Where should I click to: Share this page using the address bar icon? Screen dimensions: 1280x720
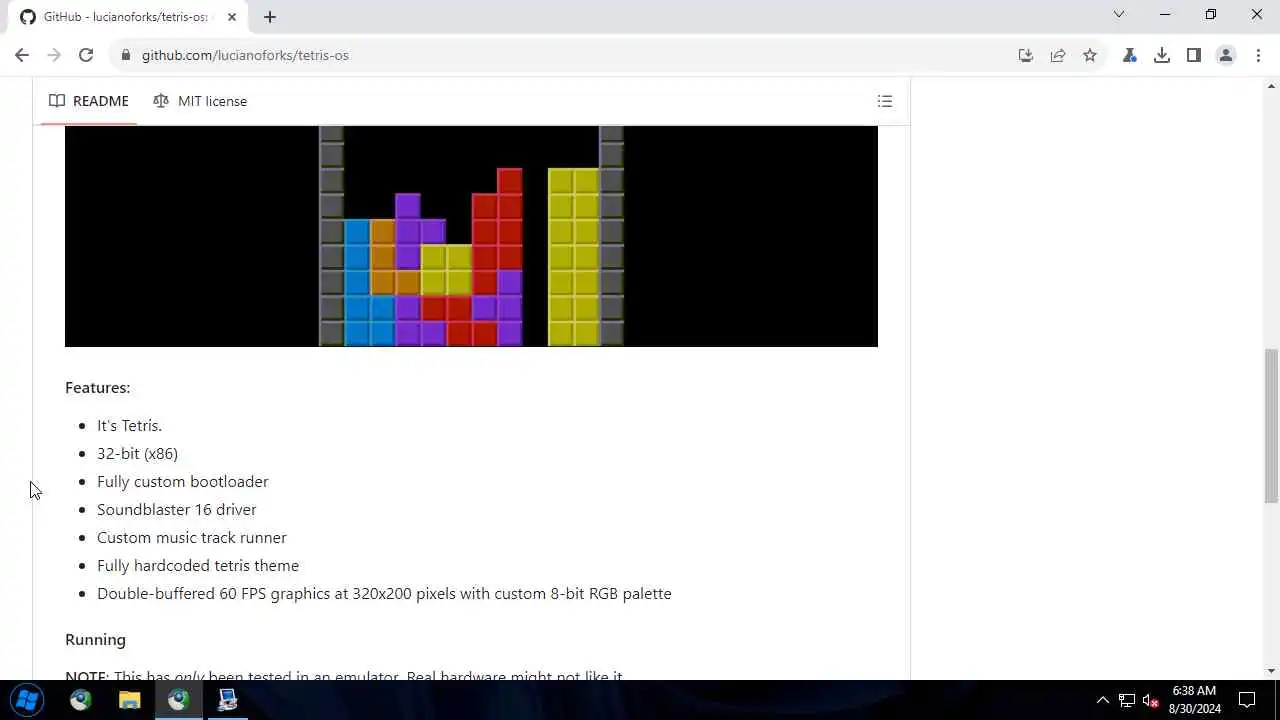[1058, 55]
